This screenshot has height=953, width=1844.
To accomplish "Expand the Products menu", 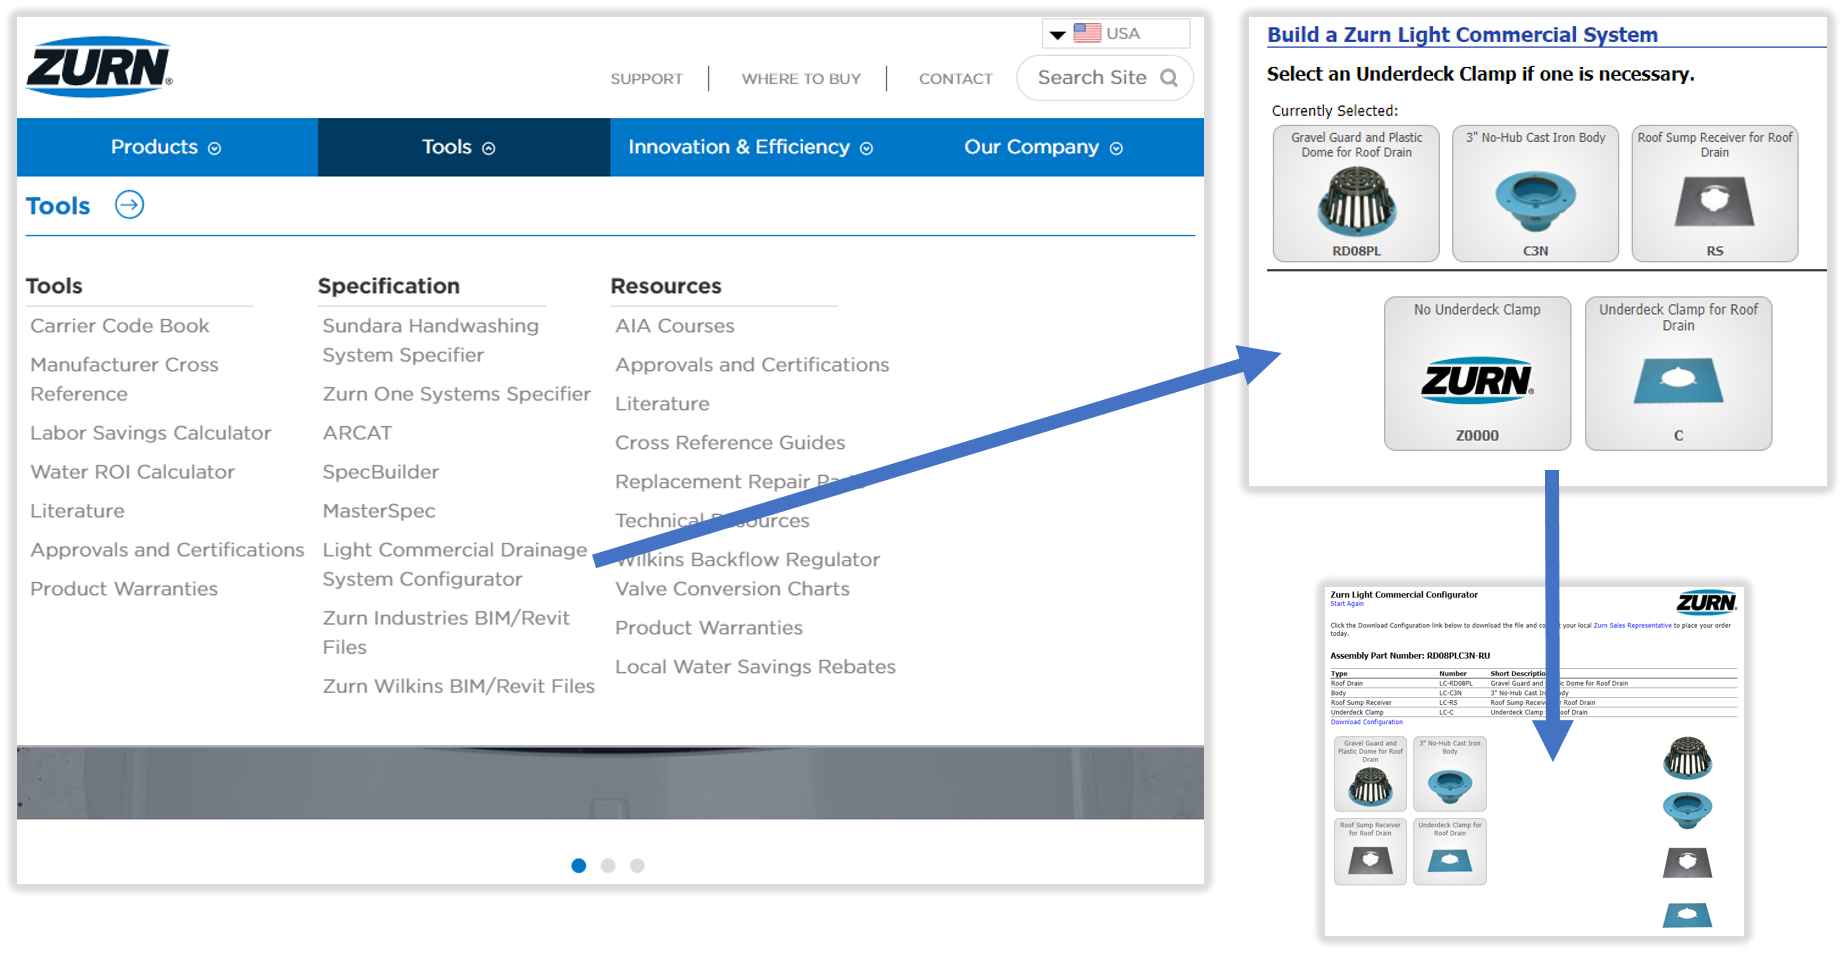I will pyautogui.click(x=167, y=147).
